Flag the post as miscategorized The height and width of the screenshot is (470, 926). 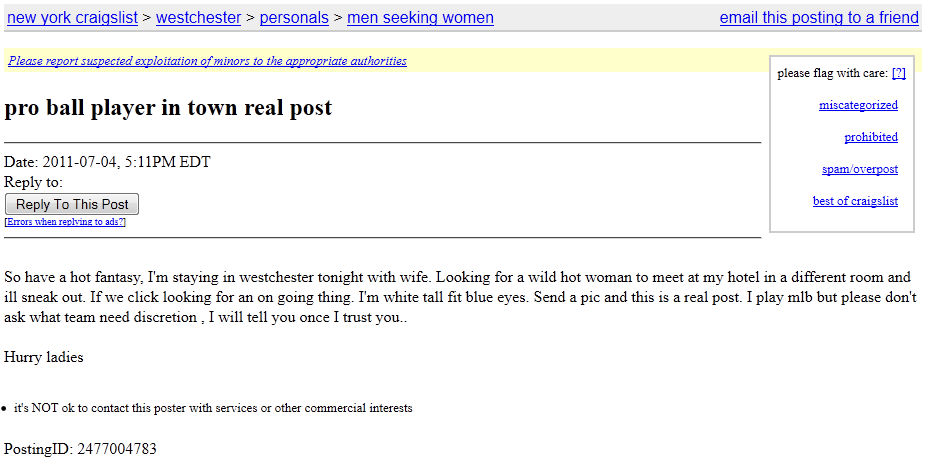(x=858, y=105)
